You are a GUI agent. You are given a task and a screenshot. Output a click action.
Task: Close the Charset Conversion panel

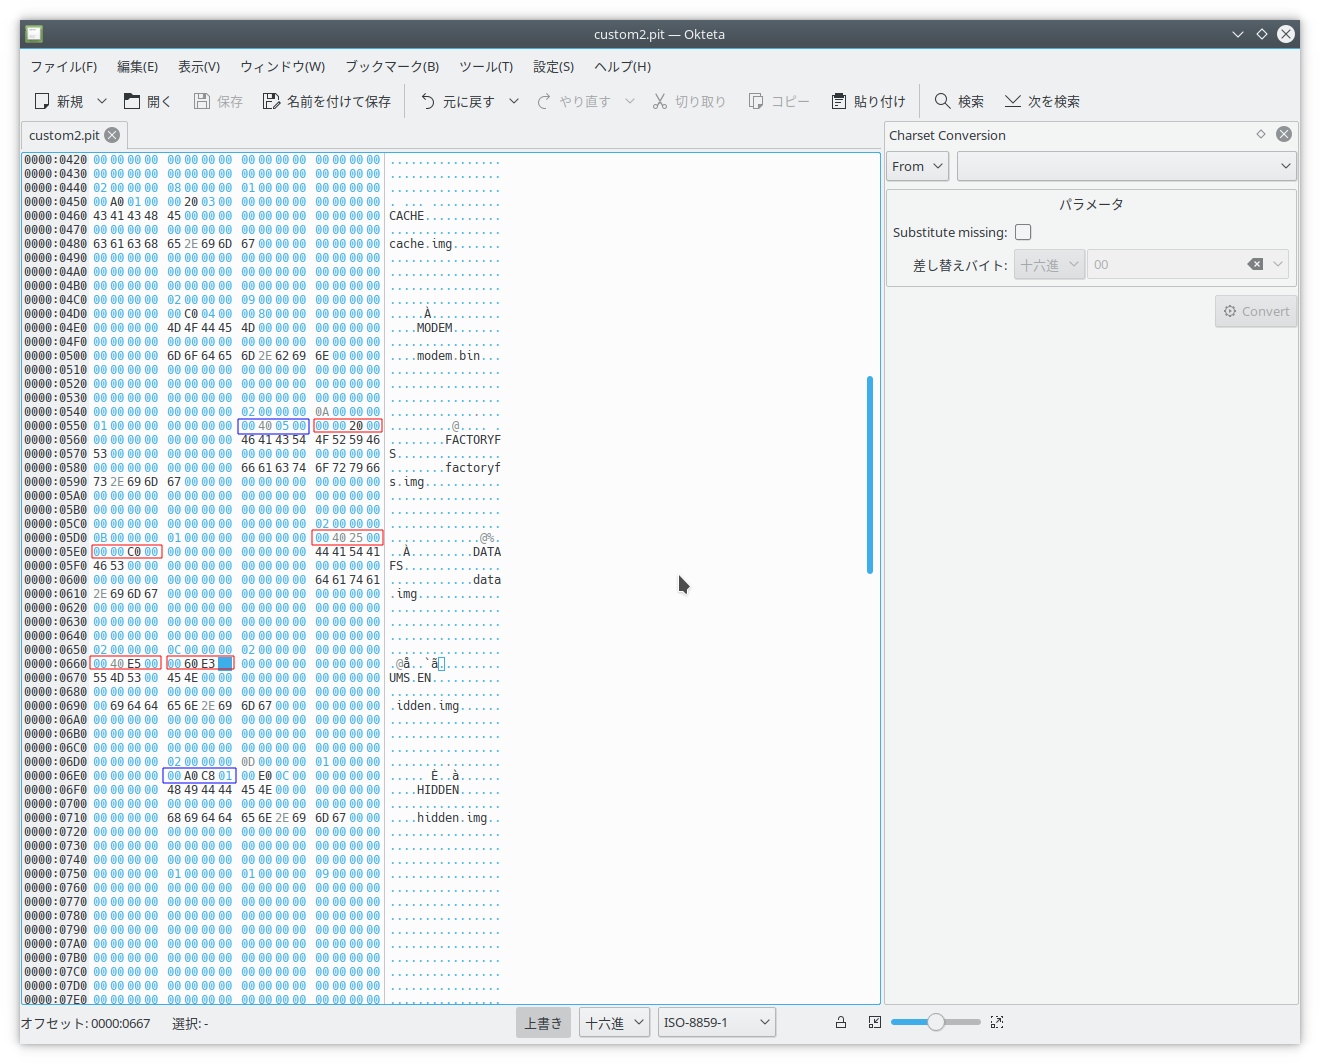1284,134
